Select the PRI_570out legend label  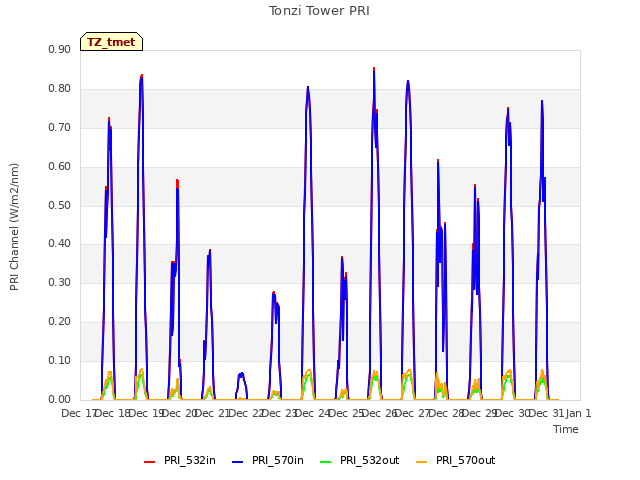pos(465,460)
